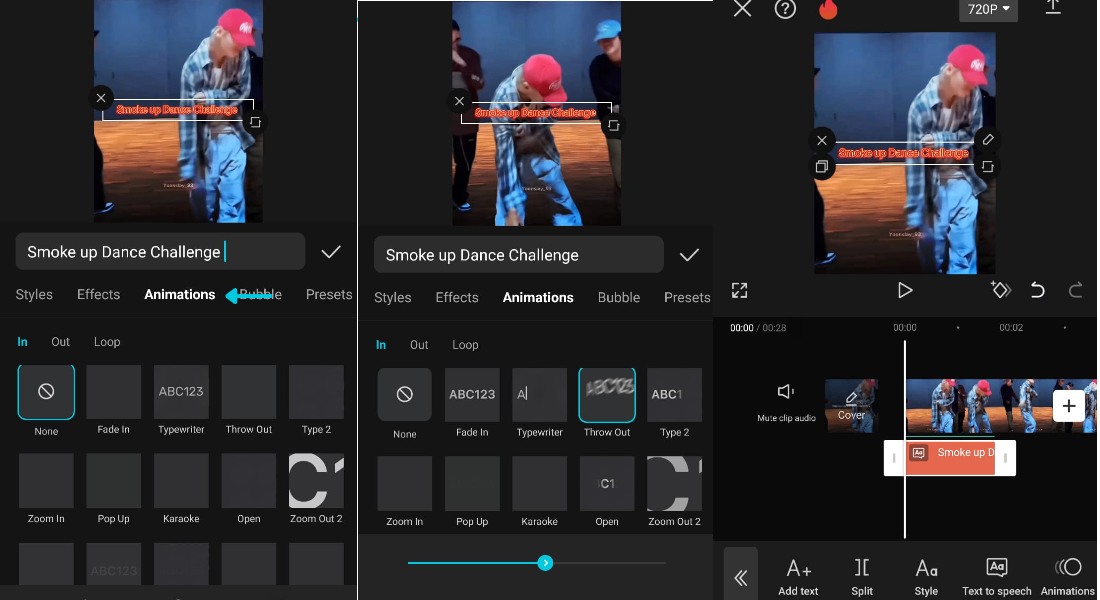Screen dimensions: 1100x600
Task: Select the Loop animation tab in the middle panel
Action: point(465,345)
